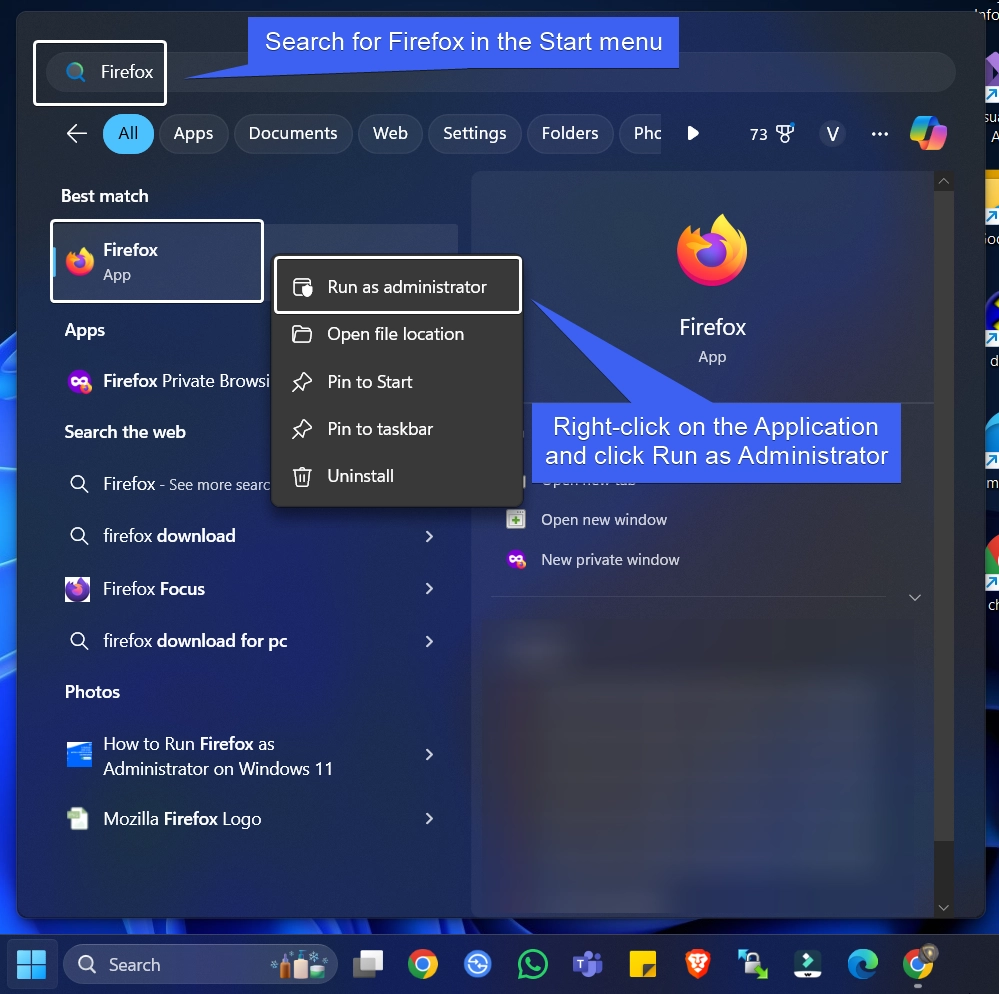Switch to the Web filter tab

click(x=391, y=134)
